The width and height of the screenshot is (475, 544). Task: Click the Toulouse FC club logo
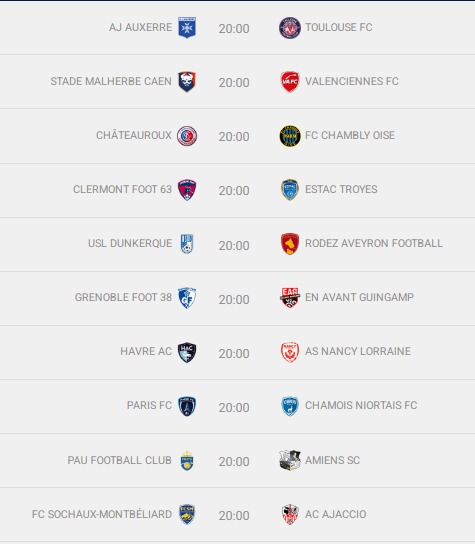pyautogui.click(x=290, y=27)
